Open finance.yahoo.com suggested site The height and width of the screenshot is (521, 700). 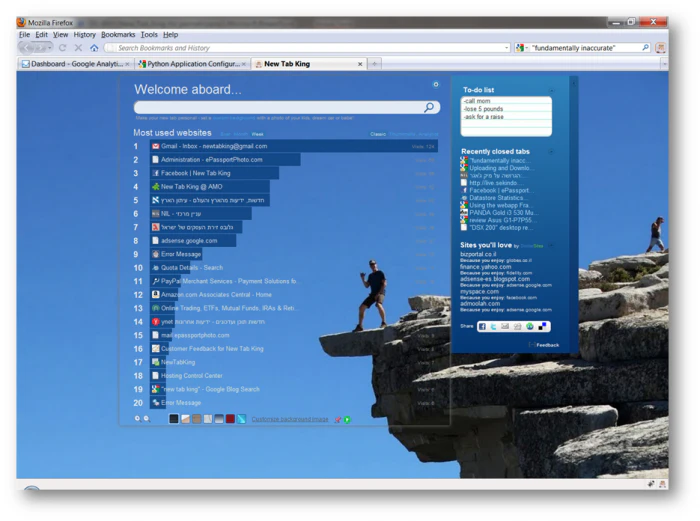(x=485, y=267)
